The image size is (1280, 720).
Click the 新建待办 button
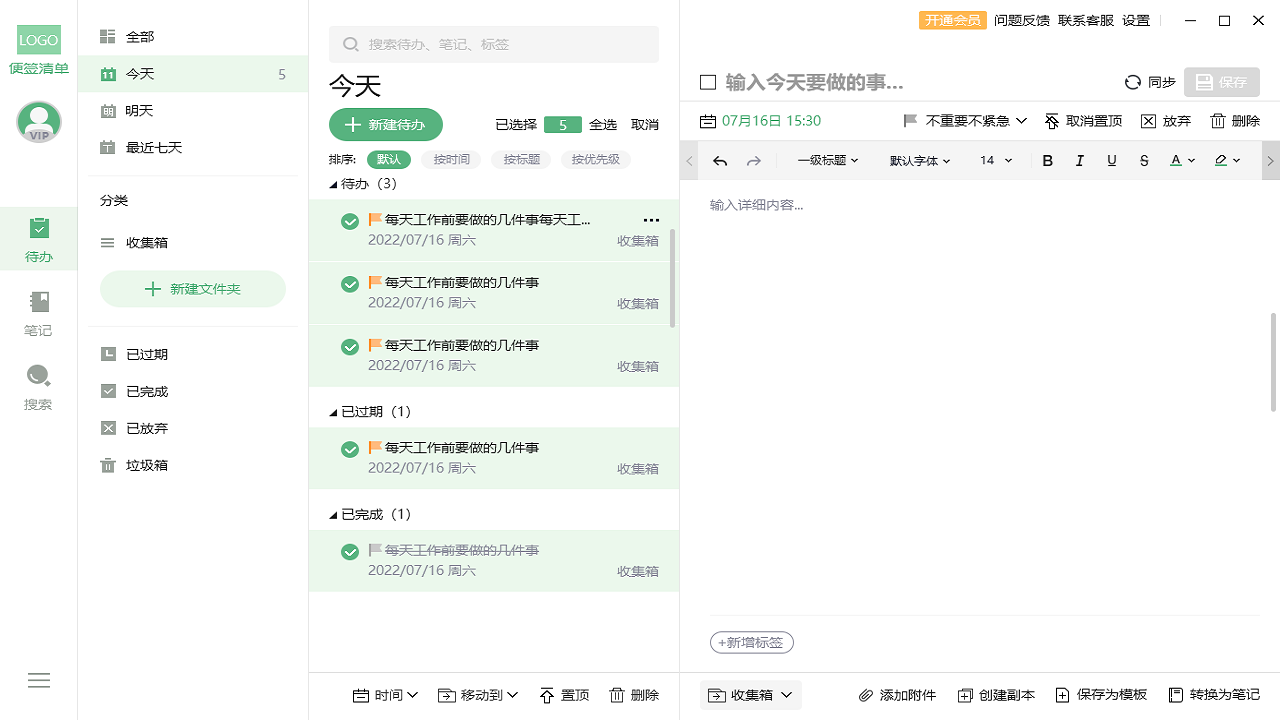point(385,124)
